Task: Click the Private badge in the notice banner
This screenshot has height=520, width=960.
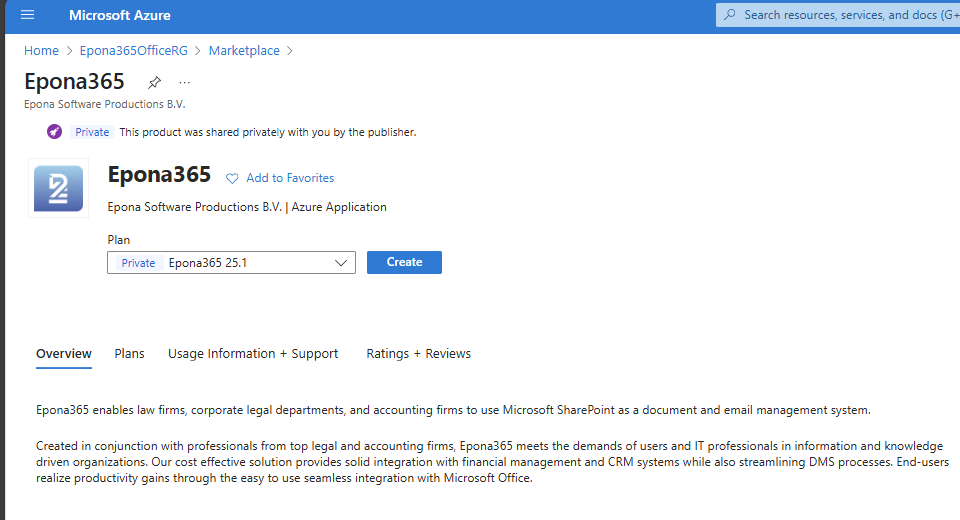Action: (x=92, y=132)
